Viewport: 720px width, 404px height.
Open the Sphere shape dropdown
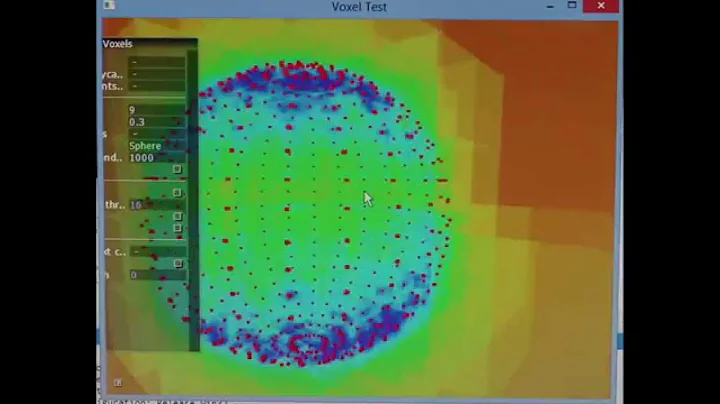[x=157, y=146]
